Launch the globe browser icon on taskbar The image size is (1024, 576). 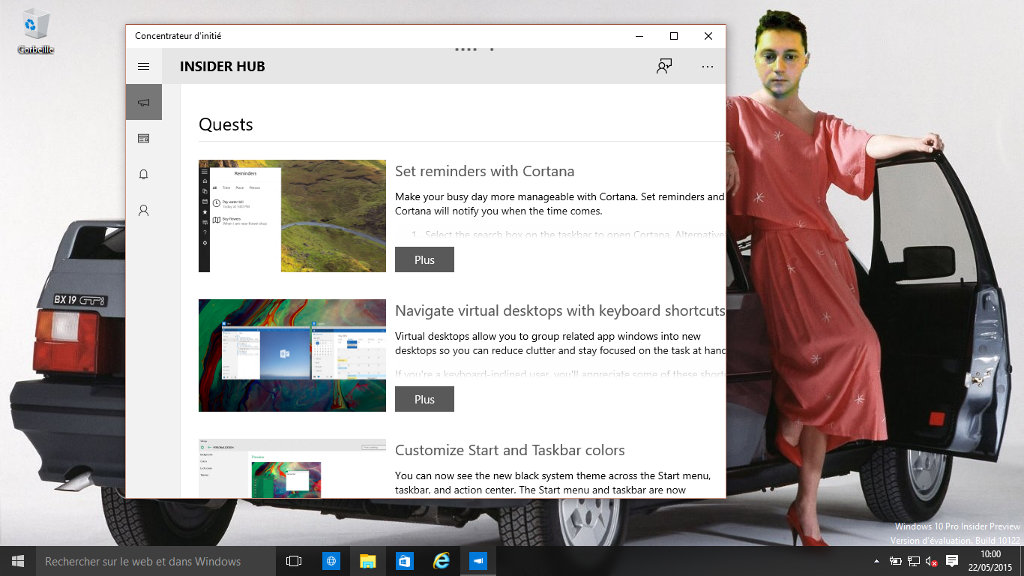331,561
